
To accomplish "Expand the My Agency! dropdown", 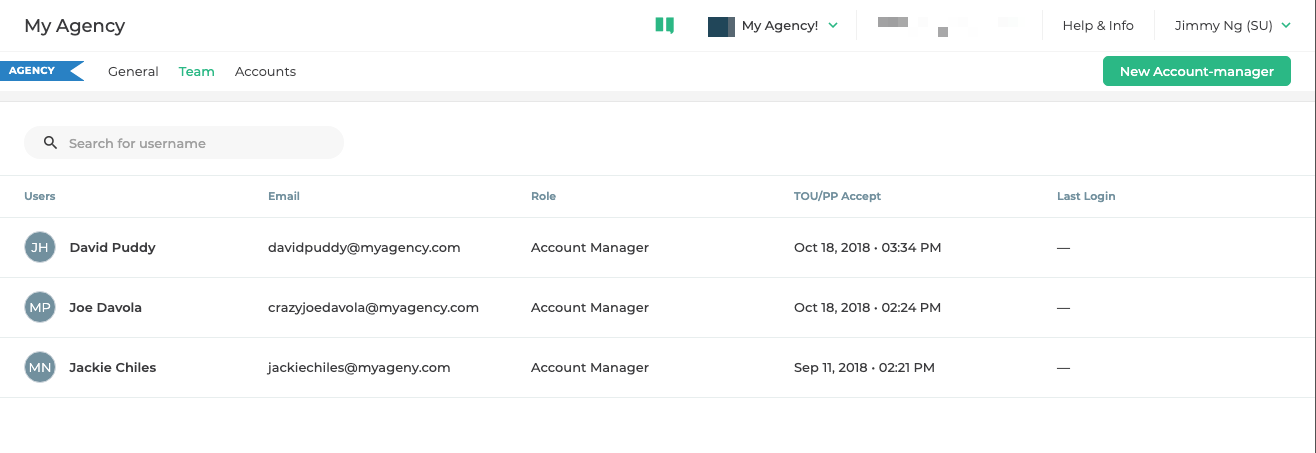I will click(788, 26).
